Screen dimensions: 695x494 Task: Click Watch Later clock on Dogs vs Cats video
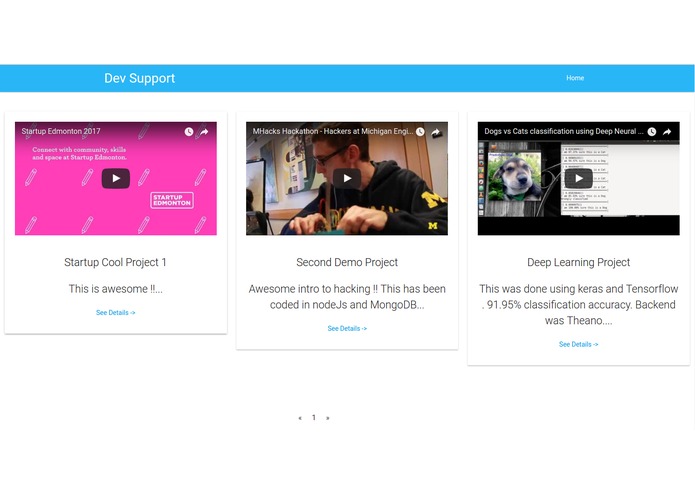(652, 132)
